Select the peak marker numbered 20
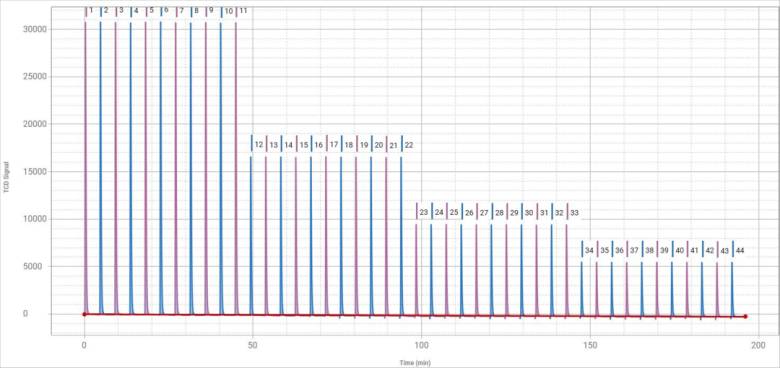Image resolution: width=780 pixels, height=368 pixels. click(378, 145)
